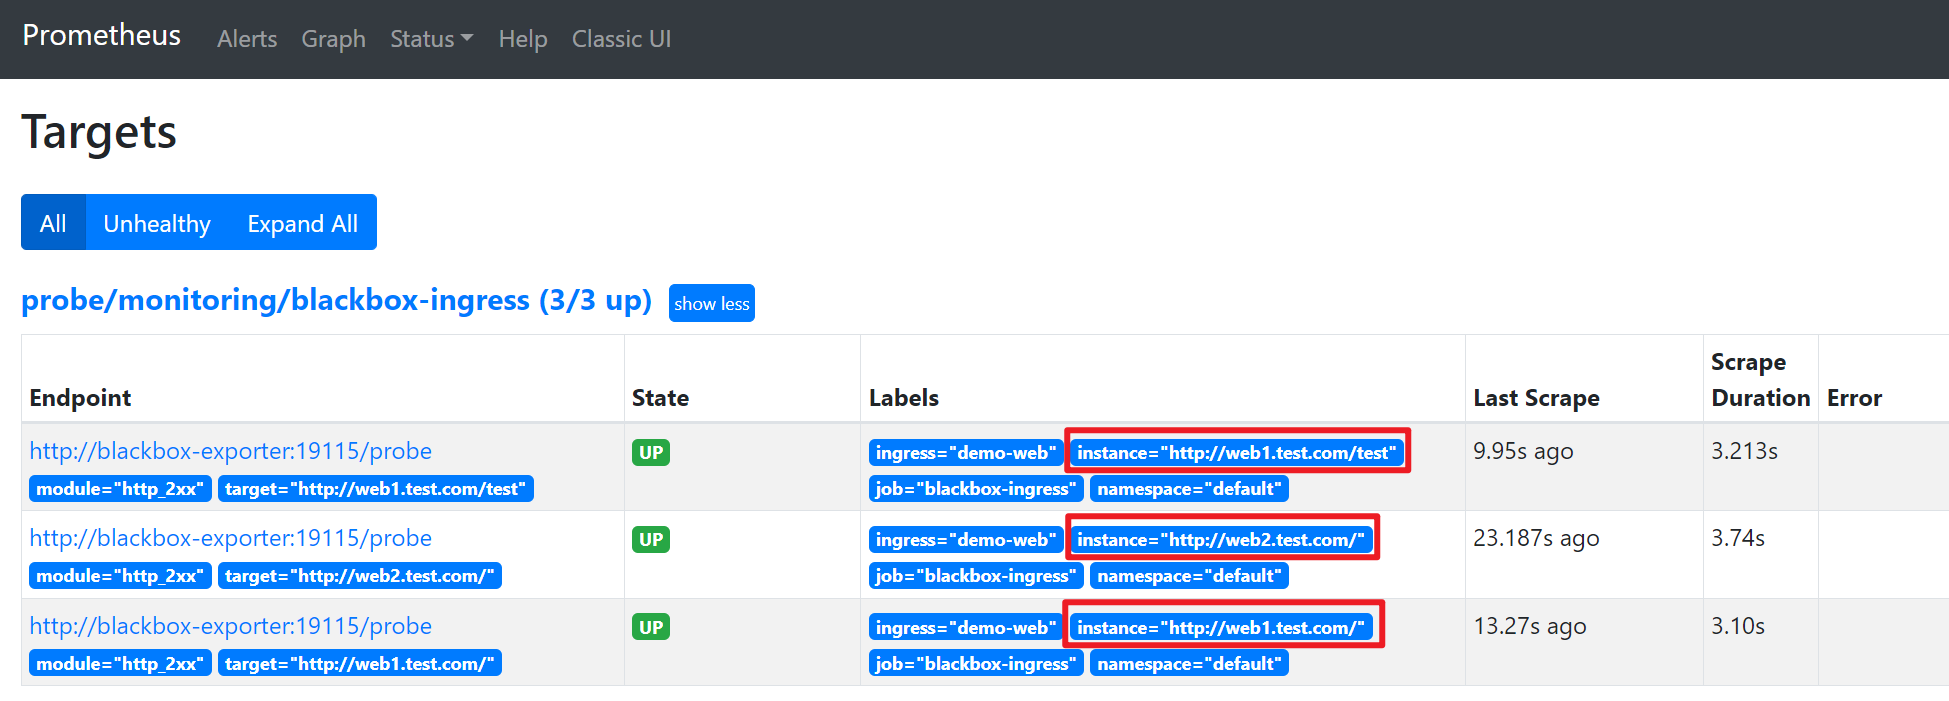Click the target="http://web1.test.com/test" badge

pyautogui.click(x=375, y=489)
